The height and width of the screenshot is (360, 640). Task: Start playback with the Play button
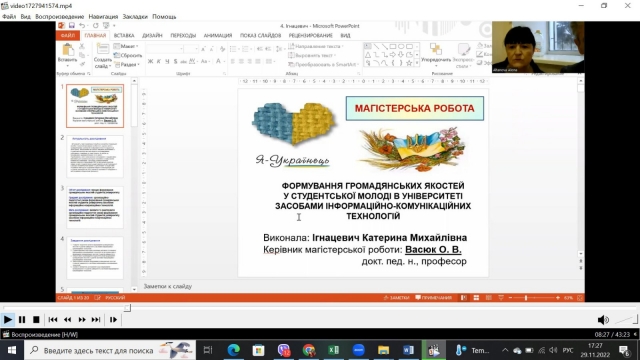[x=8, y=320]
